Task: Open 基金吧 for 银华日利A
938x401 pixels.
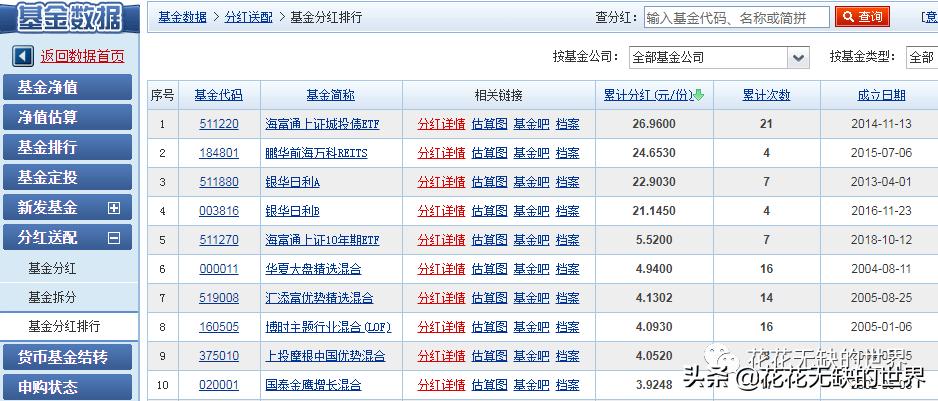Action: pyautogui.click(x=531, y=181)
